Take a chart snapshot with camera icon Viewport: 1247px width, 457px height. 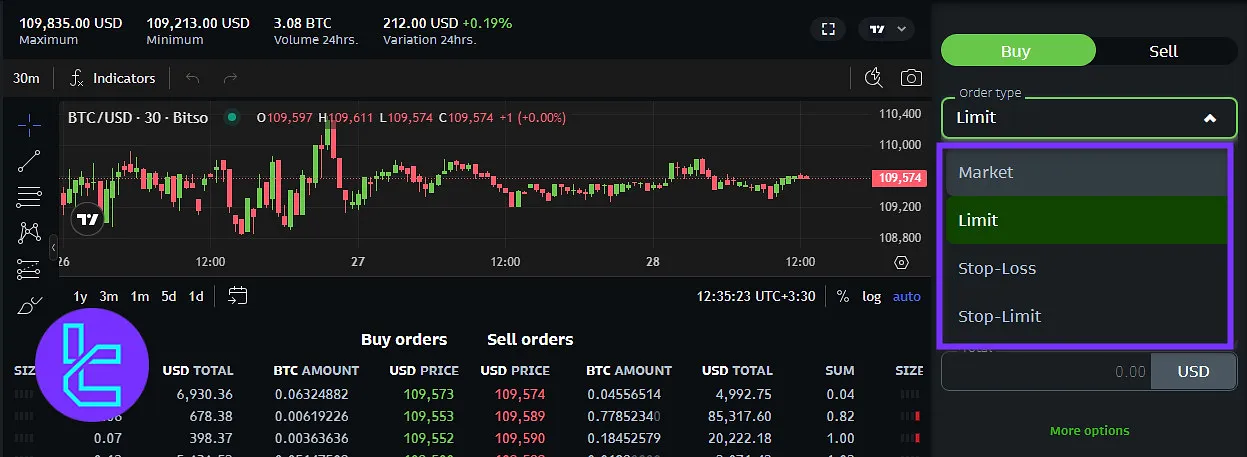[911, 78]
